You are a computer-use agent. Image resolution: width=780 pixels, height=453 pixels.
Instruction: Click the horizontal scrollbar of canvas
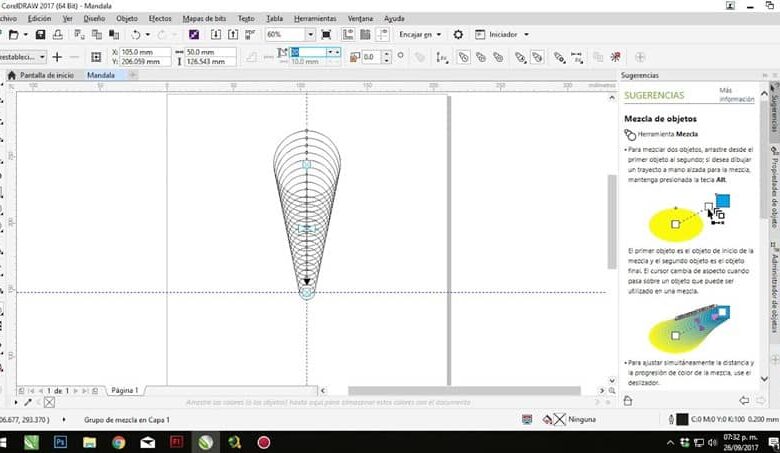coord(464,391)
